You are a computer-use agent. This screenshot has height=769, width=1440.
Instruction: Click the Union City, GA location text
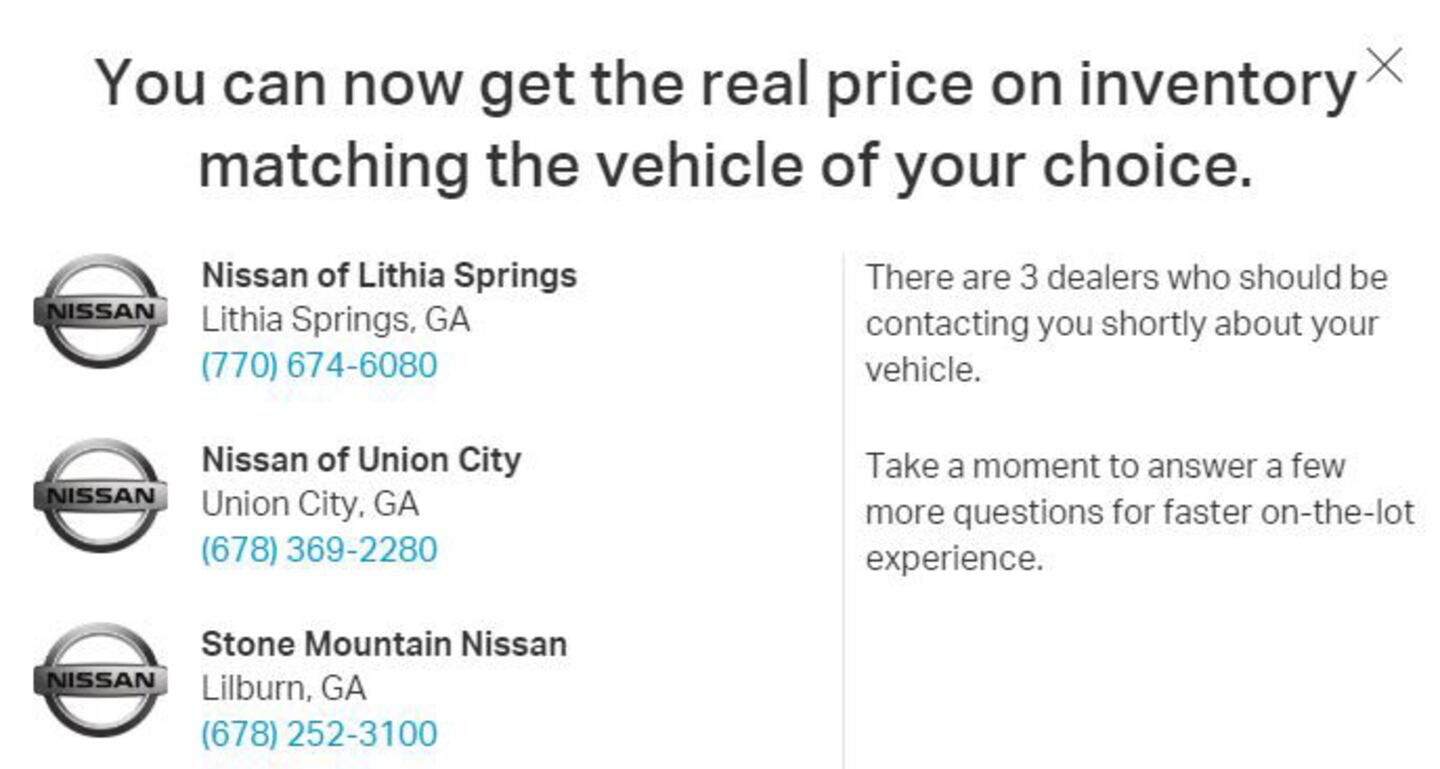[x=309, y=504]
